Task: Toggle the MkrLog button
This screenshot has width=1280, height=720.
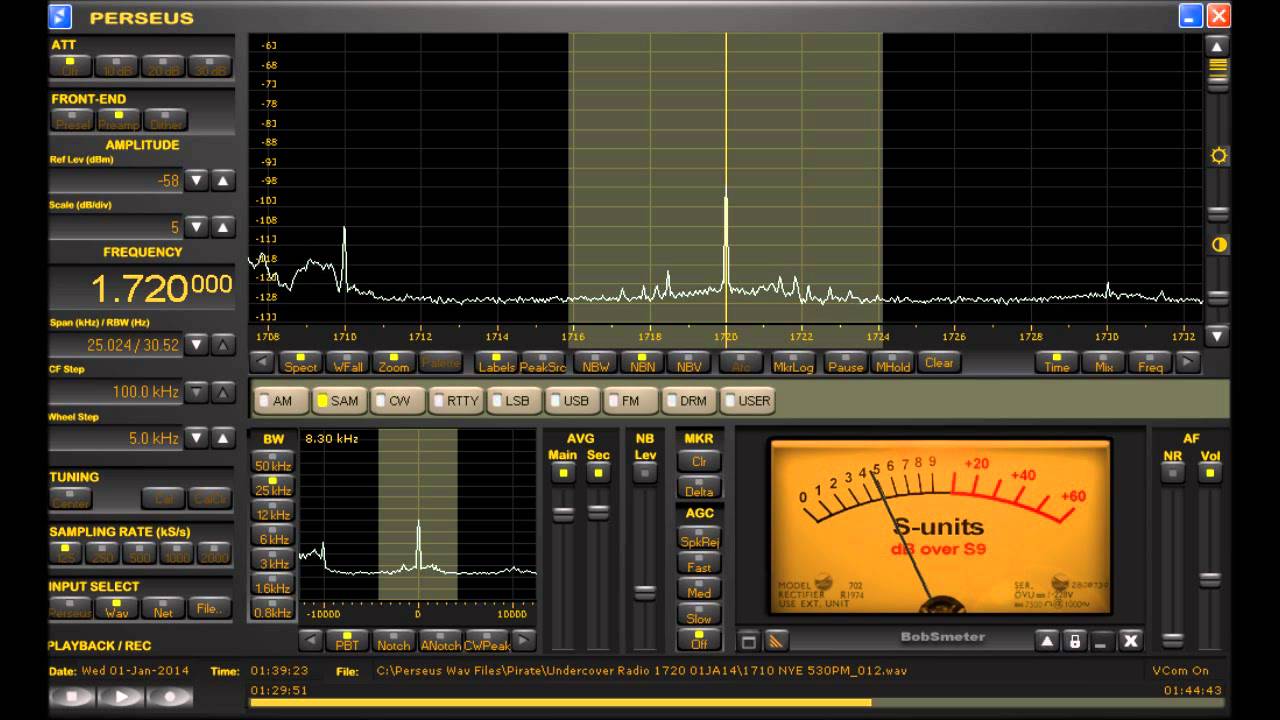Action: click(793, 362)
